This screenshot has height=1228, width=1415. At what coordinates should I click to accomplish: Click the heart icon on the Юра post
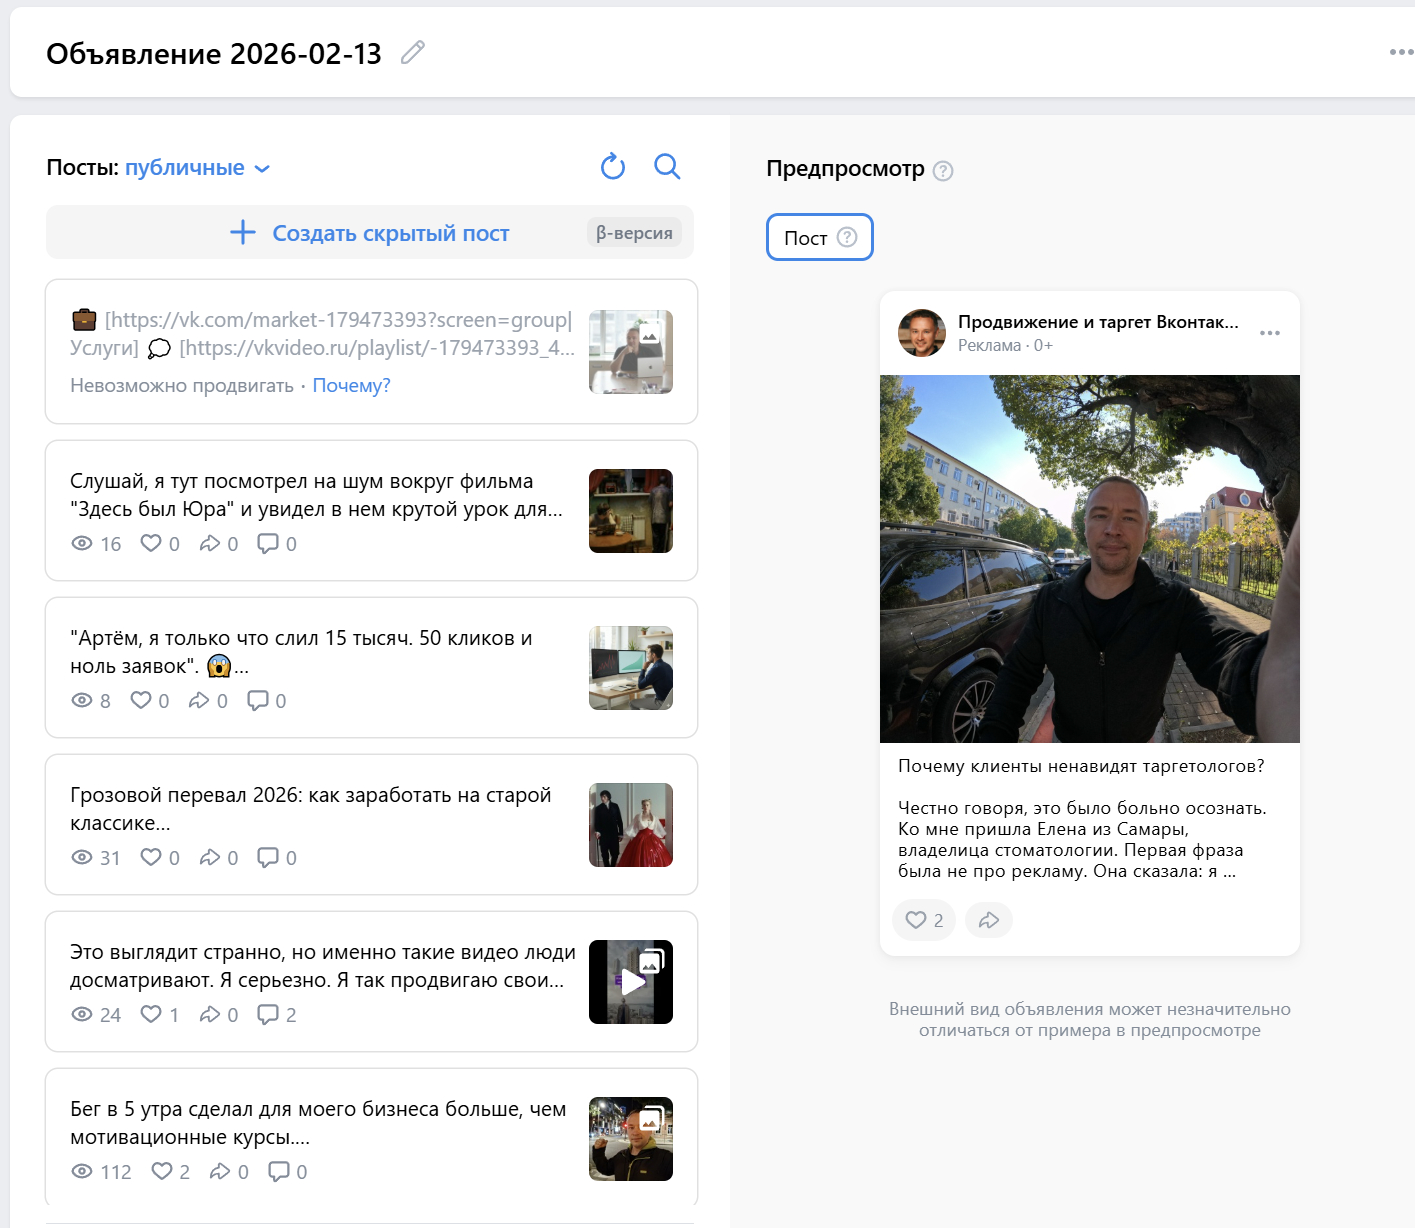pos(151,543)
